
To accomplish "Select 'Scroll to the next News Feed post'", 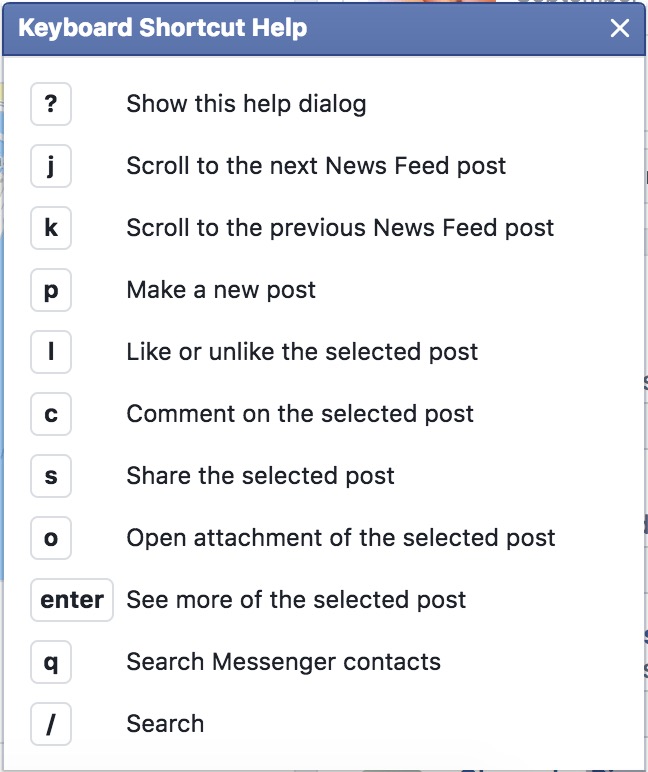I will 316,166.
